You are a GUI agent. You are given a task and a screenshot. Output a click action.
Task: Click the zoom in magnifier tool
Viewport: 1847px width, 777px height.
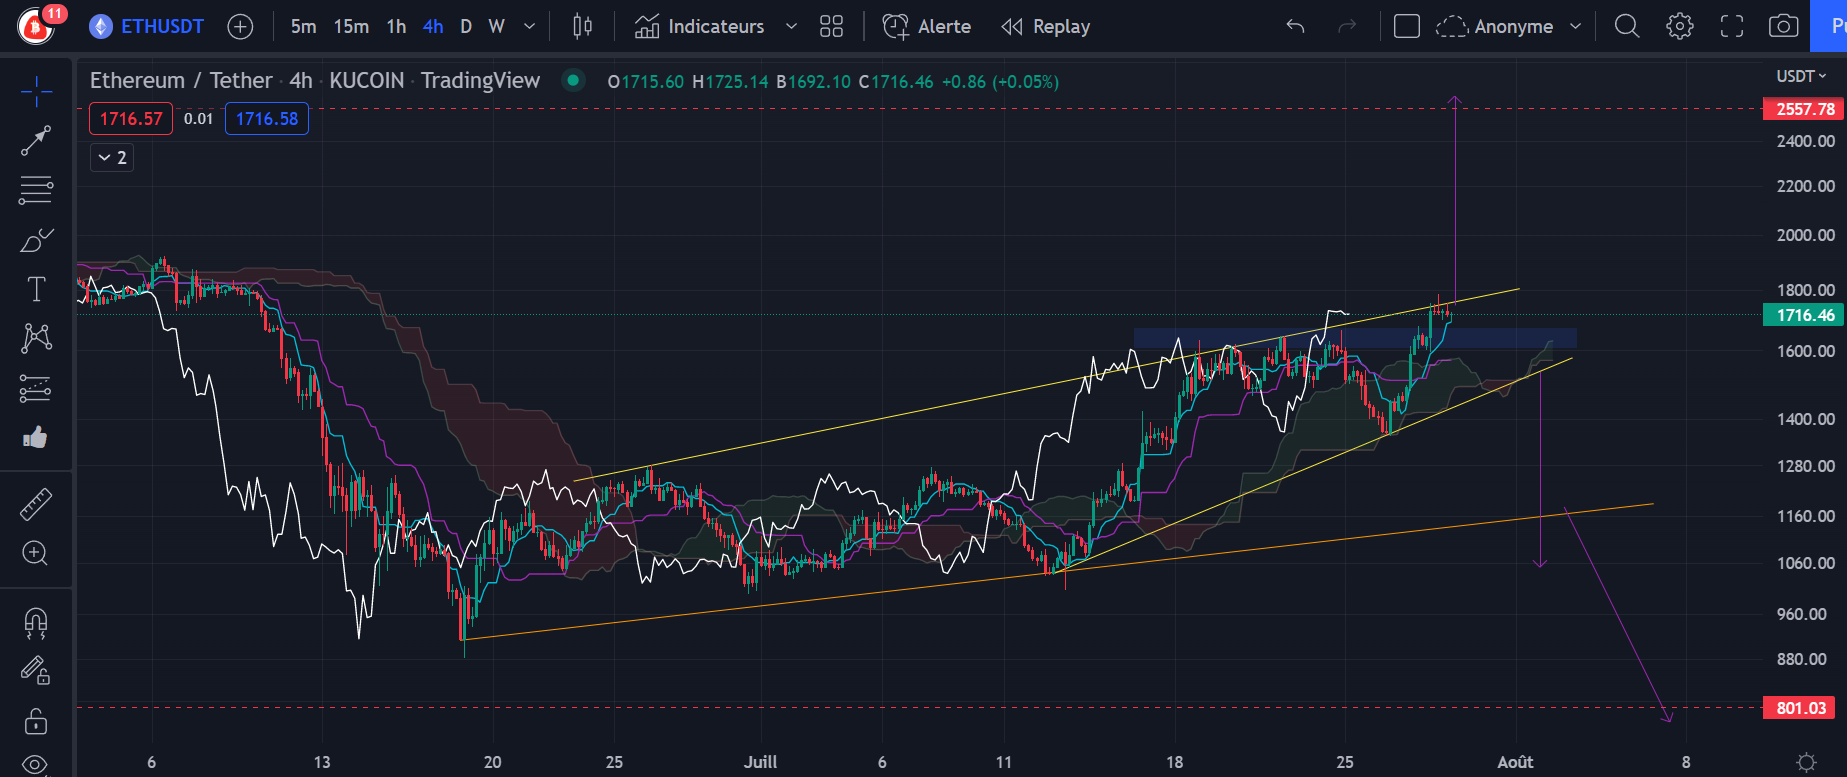[x=36, y=553]
